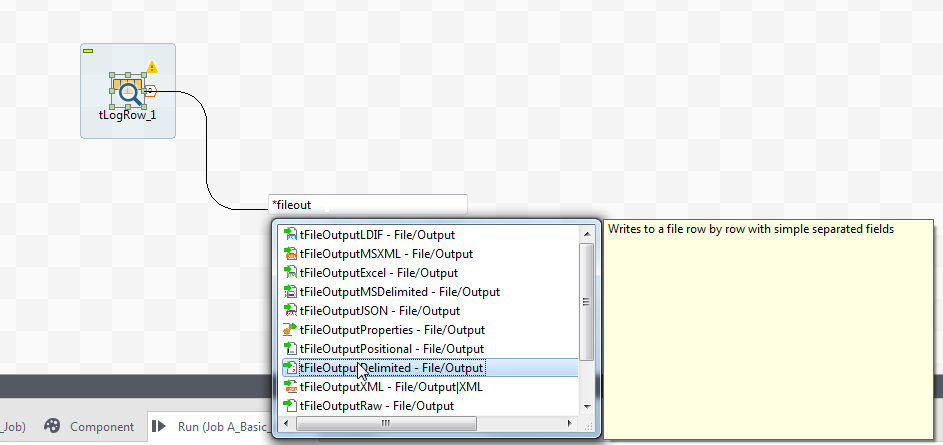Open the Run (Job A_Basic tab

[210, 427]
